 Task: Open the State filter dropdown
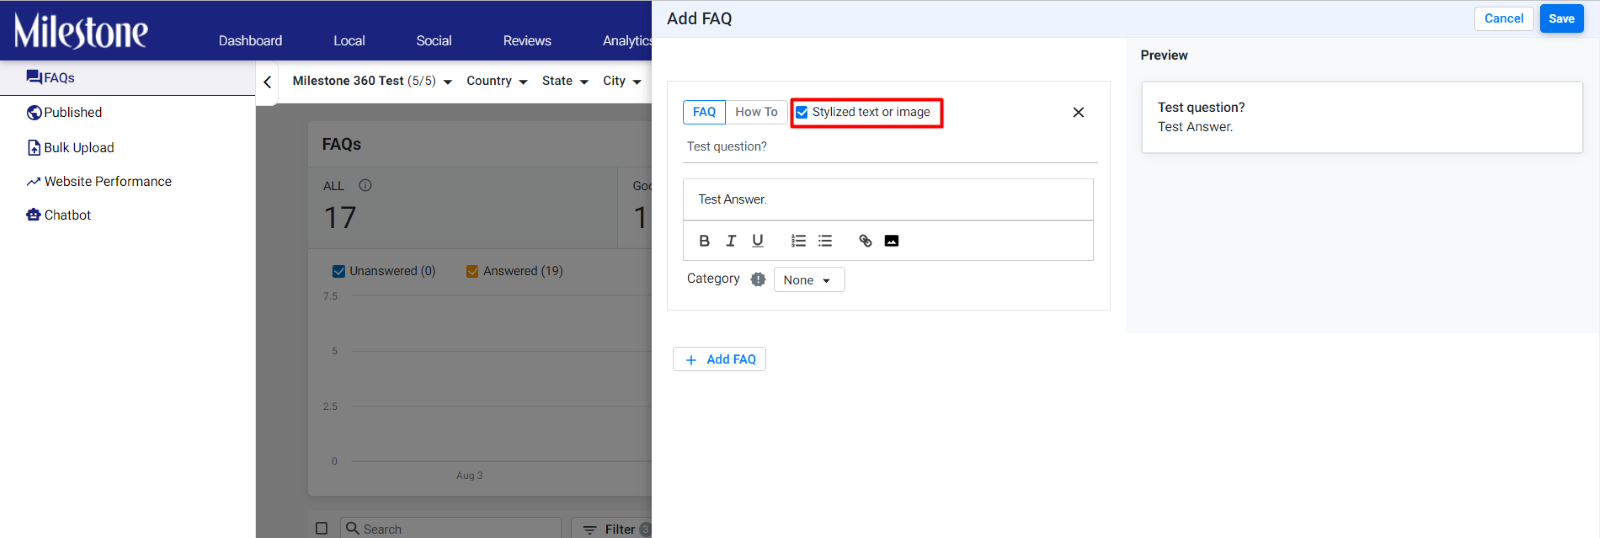(x=565, y=81)
